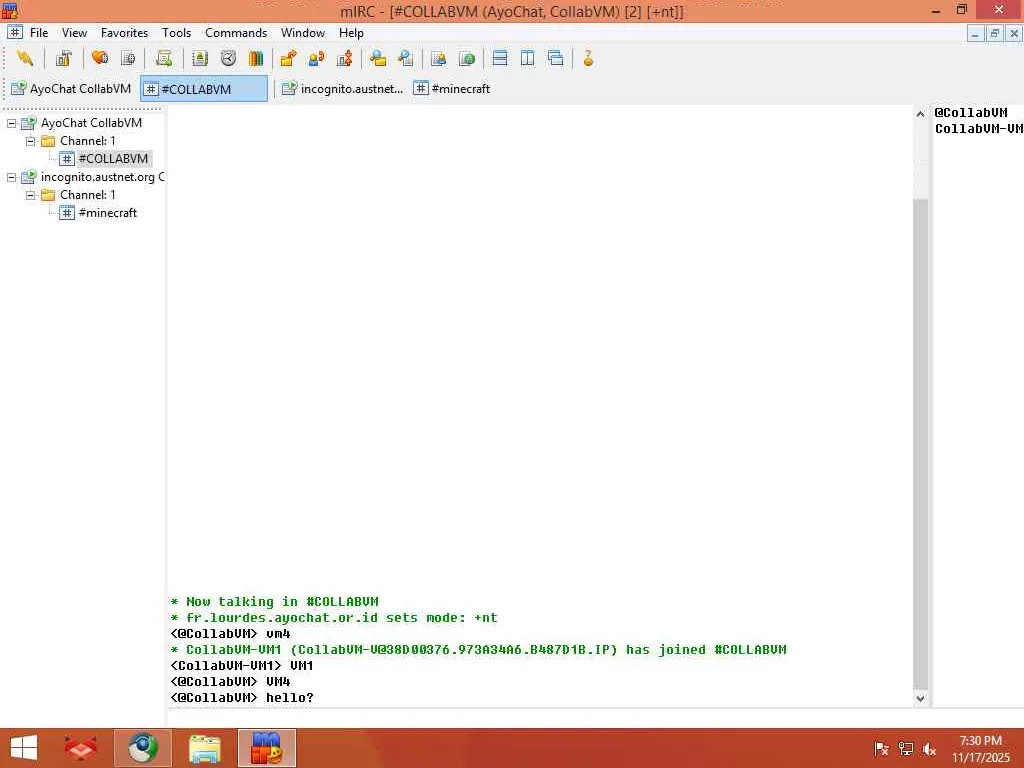Select CollabVM-VM1 in nickname list
Screen dimensions: 1024x768
[978, 129]
